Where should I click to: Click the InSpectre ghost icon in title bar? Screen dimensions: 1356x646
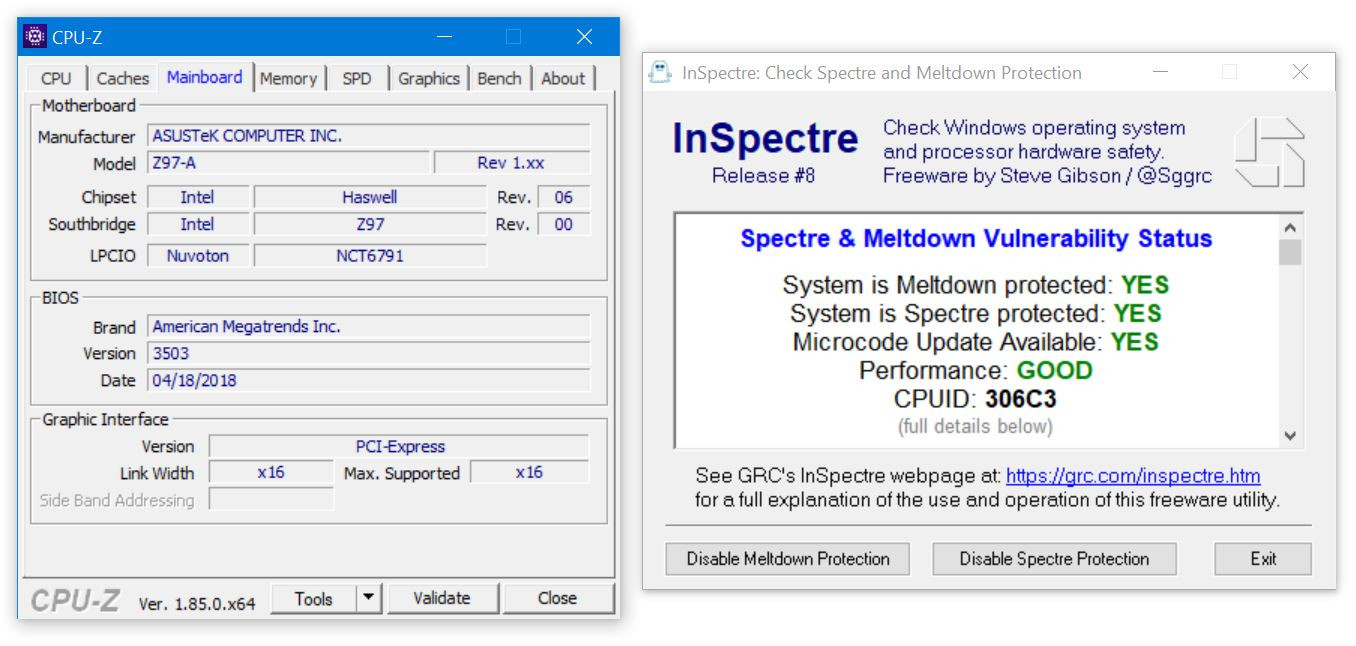click(660, 72)
